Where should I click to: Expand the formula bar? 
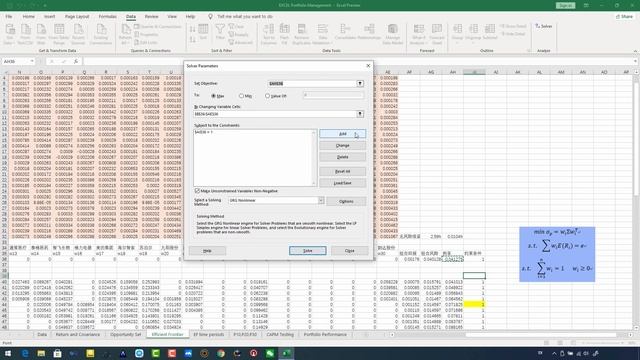636,61
